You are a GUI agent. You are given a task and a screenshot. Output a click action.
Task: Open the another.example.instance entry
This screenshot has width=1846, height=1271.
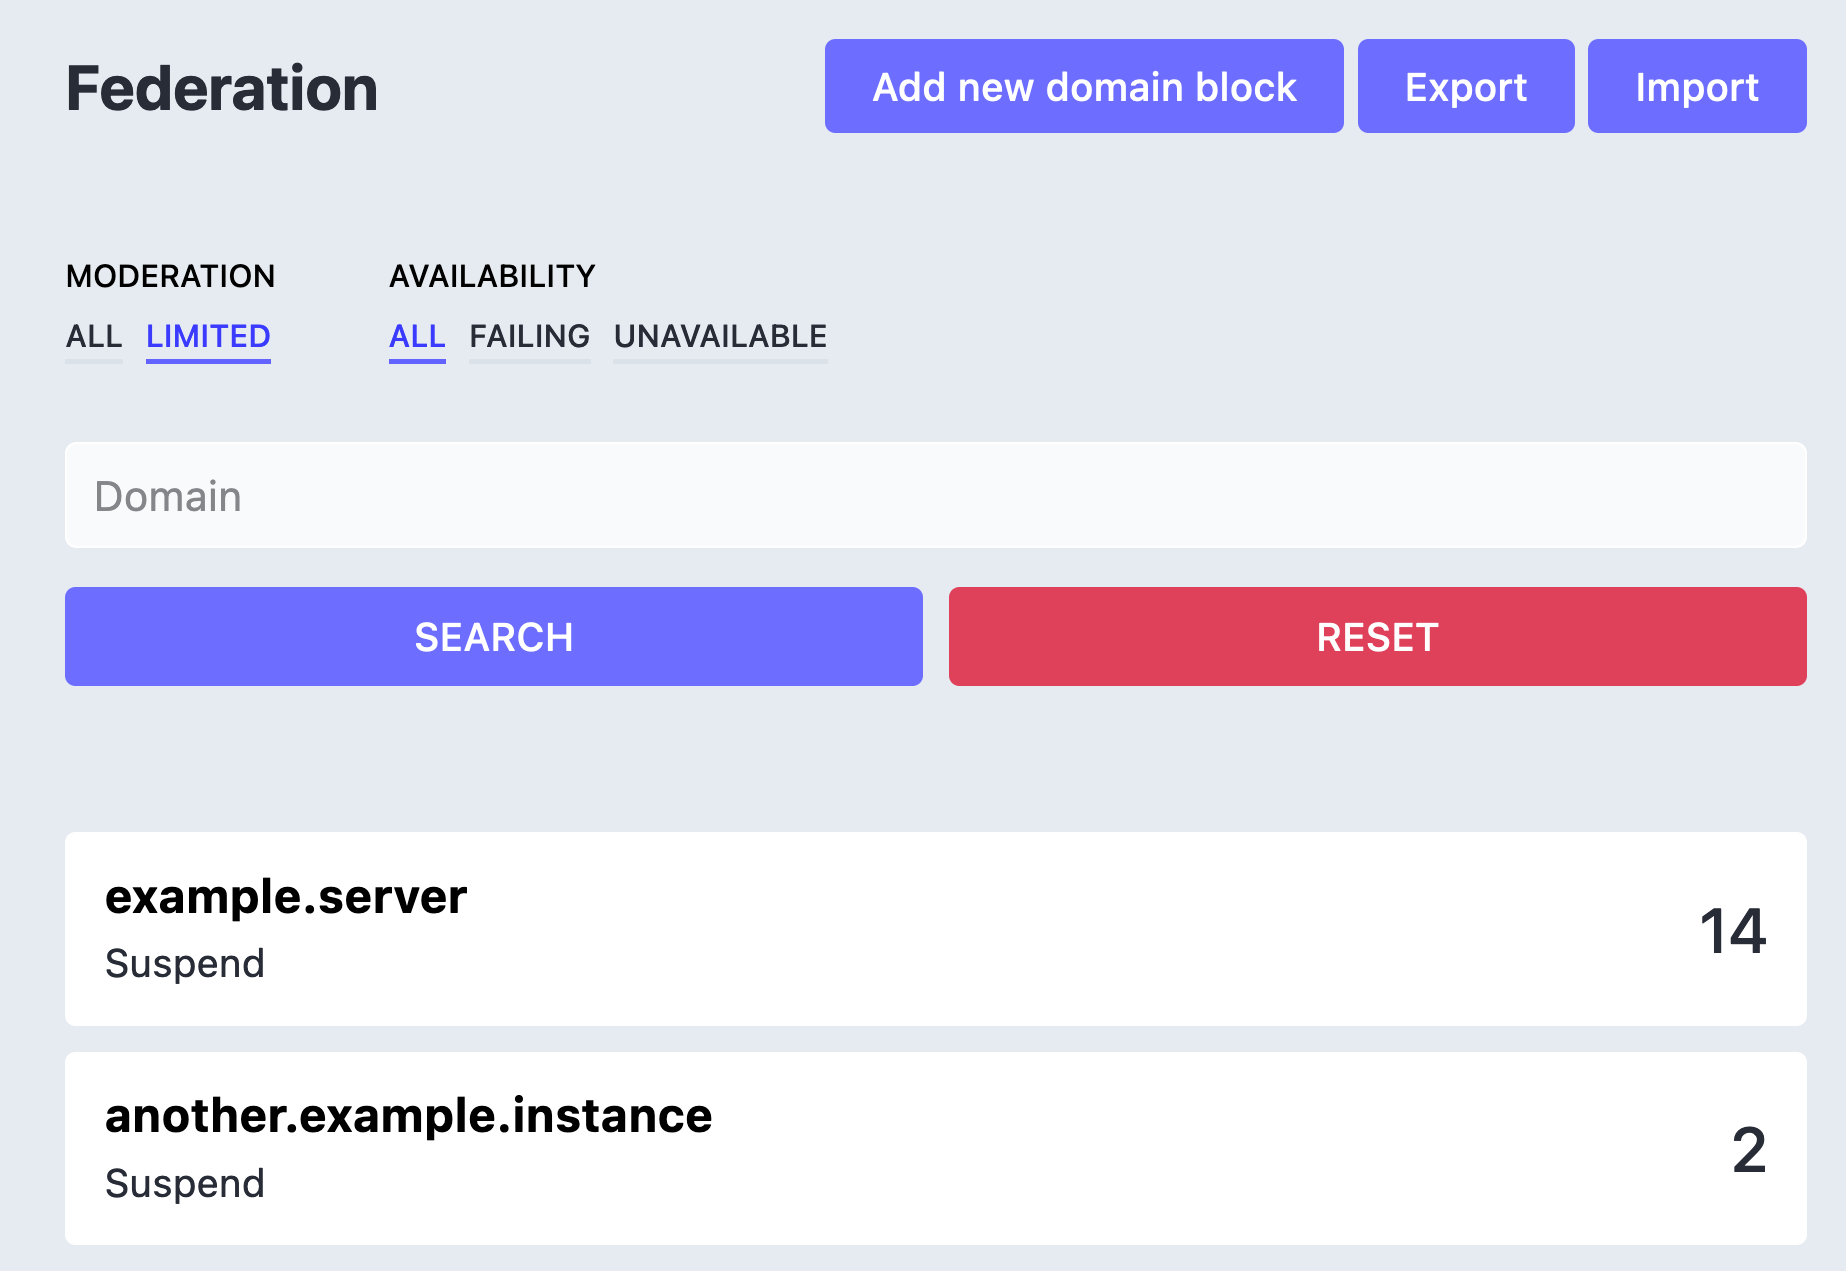point(936,1149)
